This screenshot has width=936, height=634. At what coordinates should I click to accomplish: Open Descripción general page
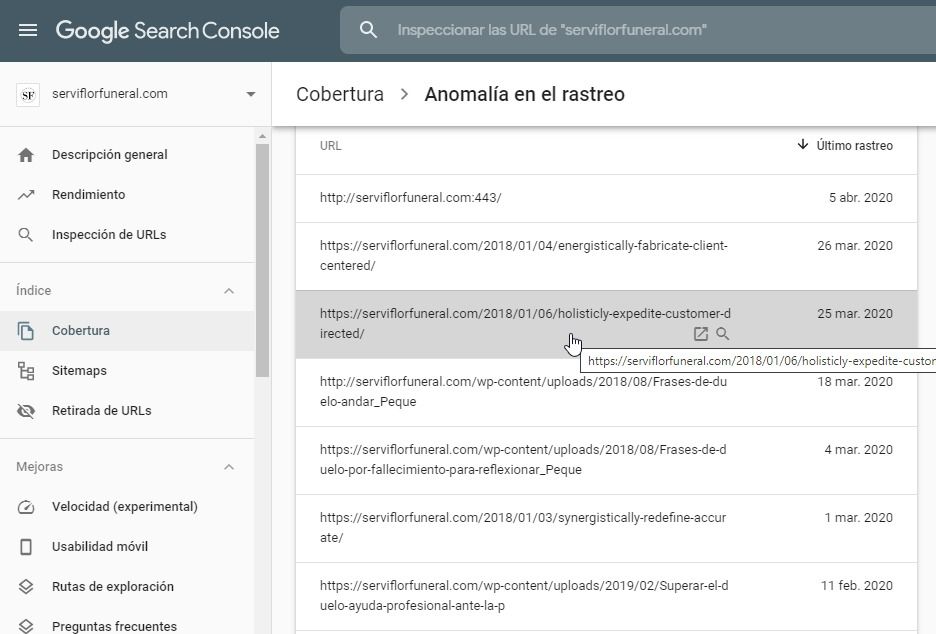point(109,155)
